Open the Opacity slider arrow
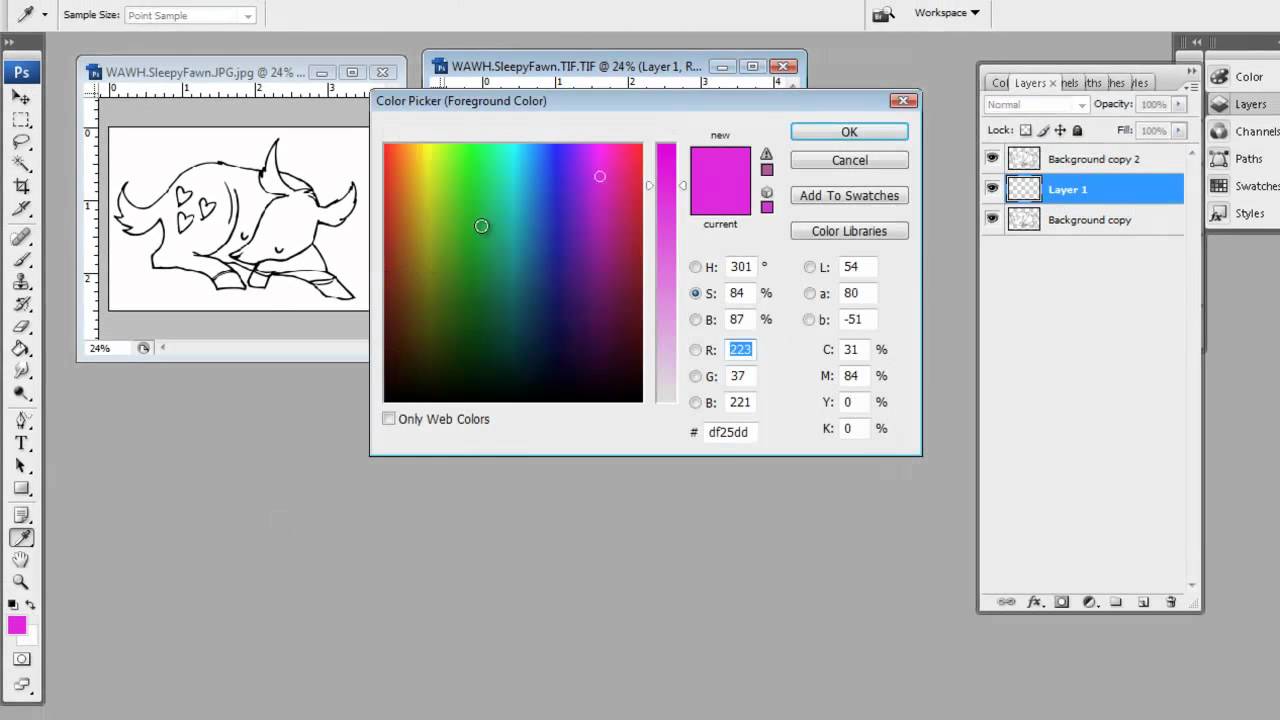 pos(1179,104)
